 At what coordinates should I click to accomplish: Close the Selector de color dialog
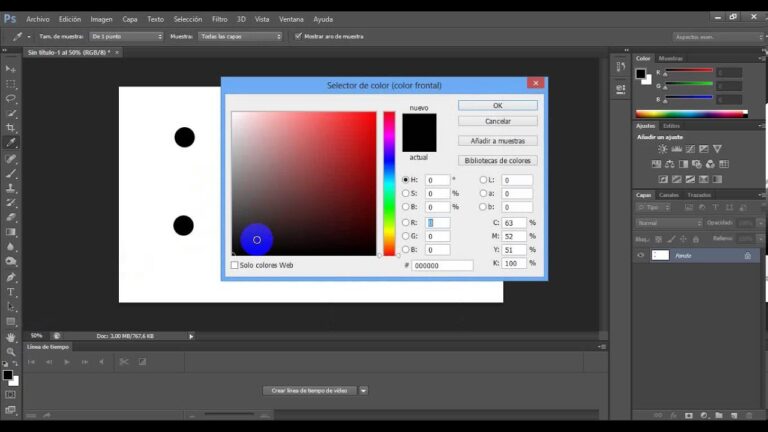click(536, 83)
